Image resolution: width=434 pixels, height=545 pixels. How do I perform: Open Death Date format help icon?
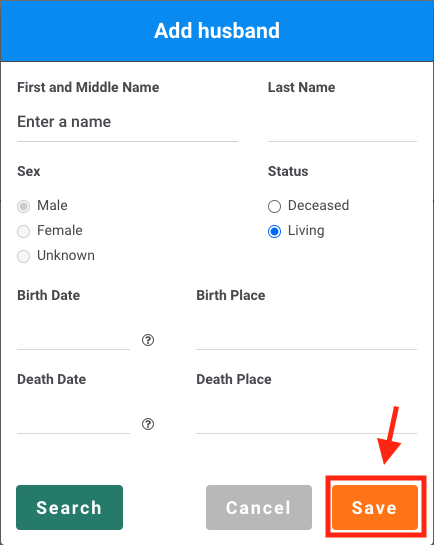148,424
